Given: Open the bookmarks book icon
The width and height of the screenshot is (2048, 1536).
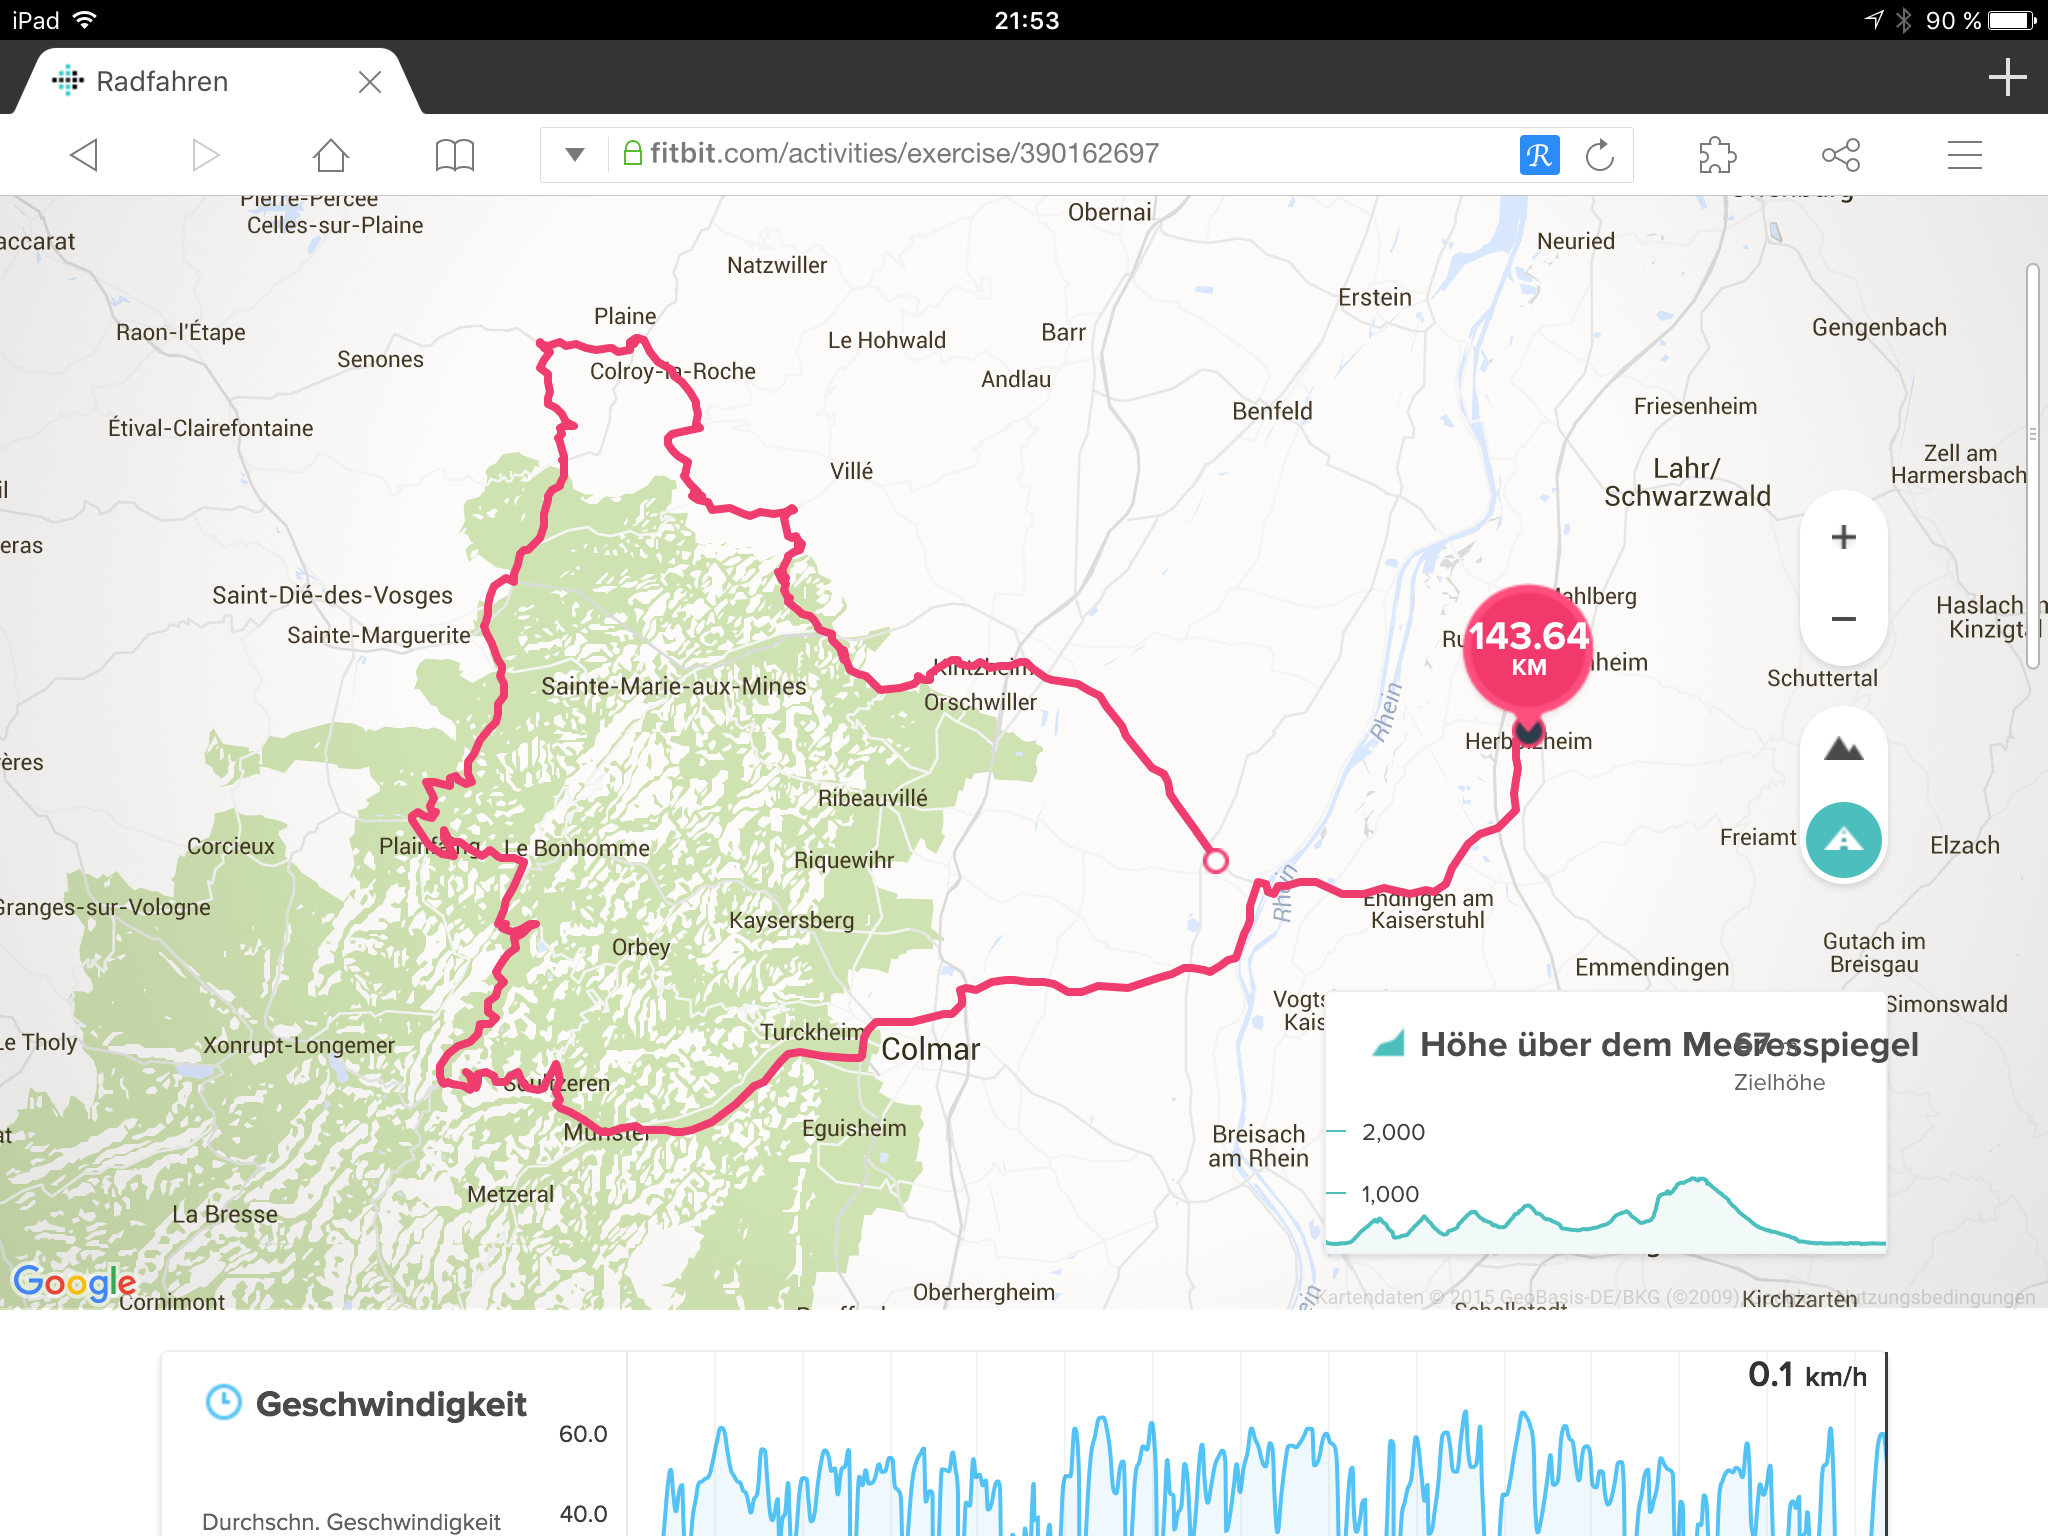Looking at the screenshot, I should (x=455, y=155).
